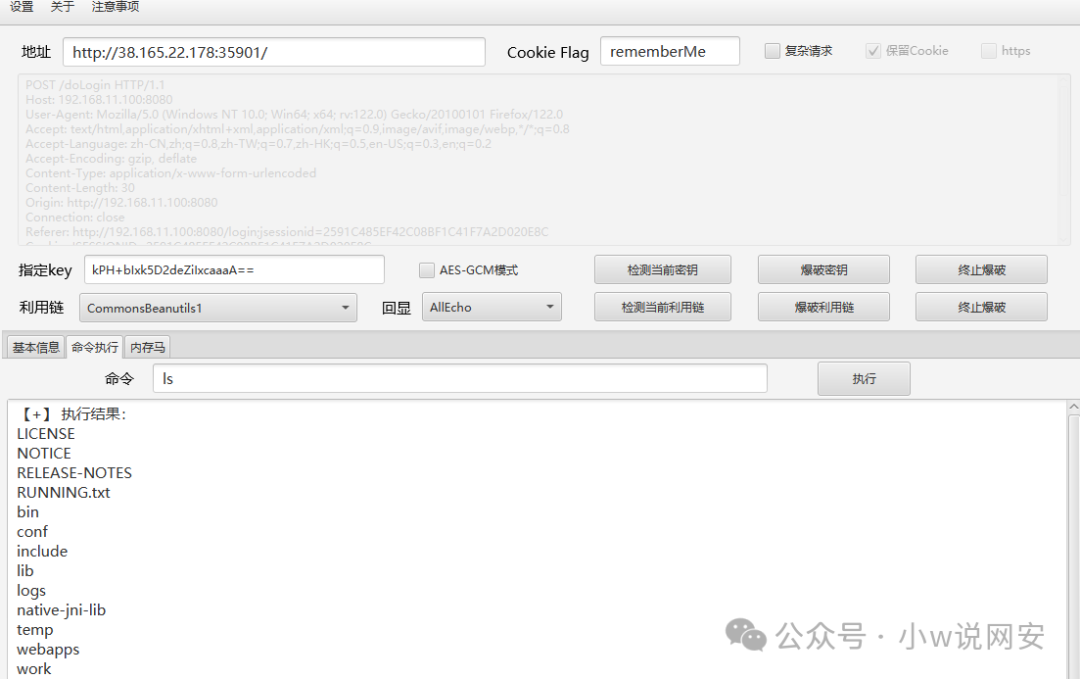Viewport: 1080px width, 679px height.
Task: Click the results pane scrollbar up arrow
Action: tap(1073, 408)
